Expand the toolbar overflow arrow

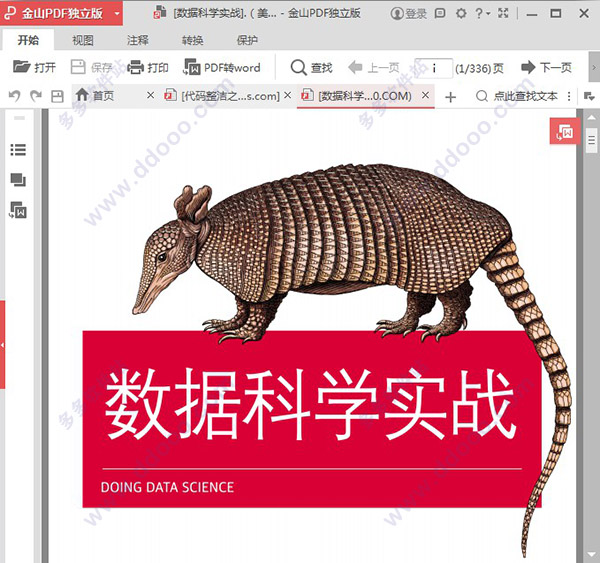coord(593,68)
